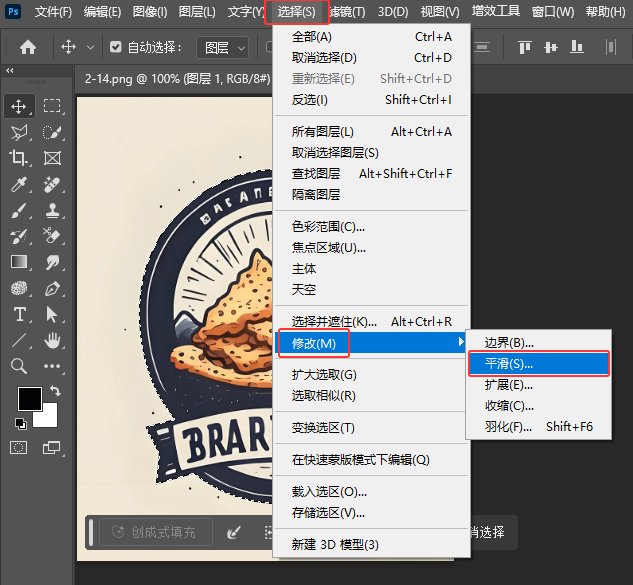The height and width of the screenshot is (585, 633).
Task: Click the foreground black color swatch
Action: [30, 398]
